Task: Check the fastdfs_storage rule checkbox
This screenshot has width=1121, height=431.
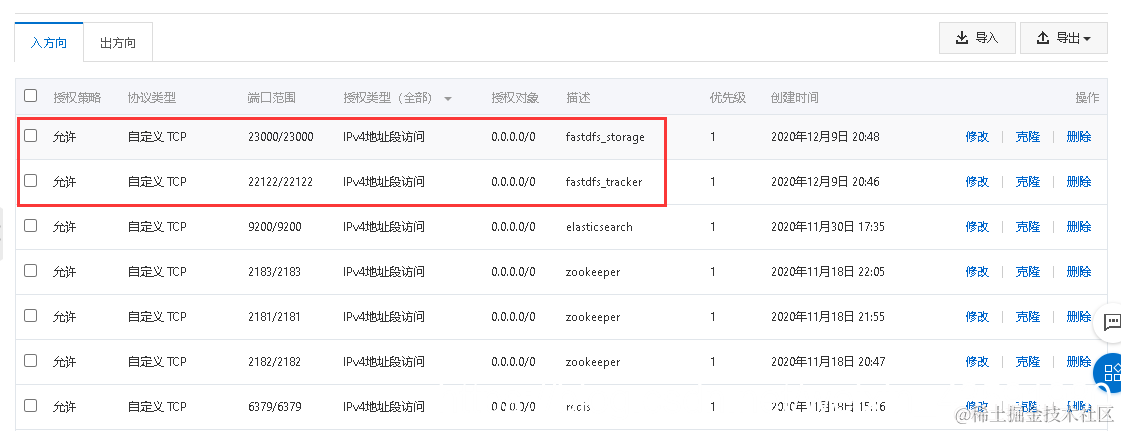Action: [31, 136]
